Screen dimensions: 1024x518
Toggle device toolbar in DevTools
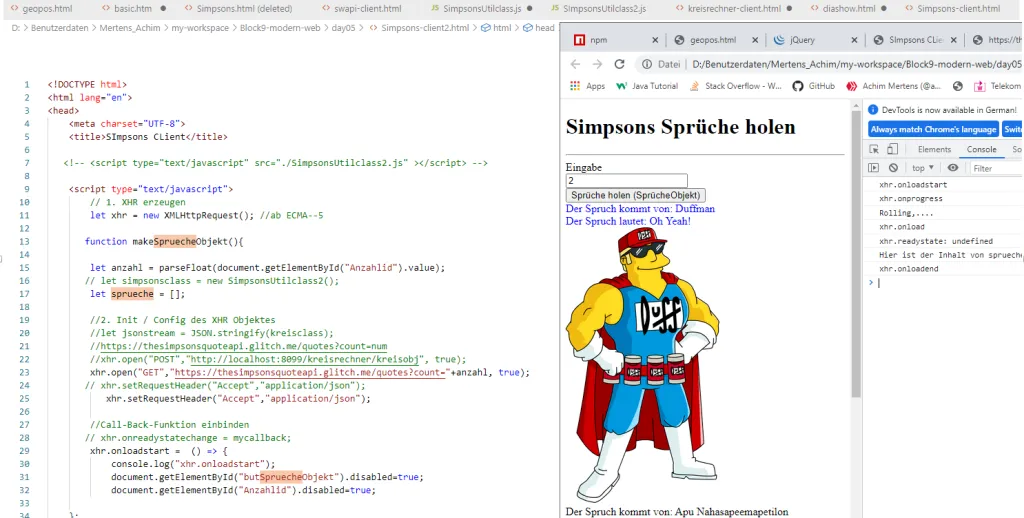pos(893,150)
